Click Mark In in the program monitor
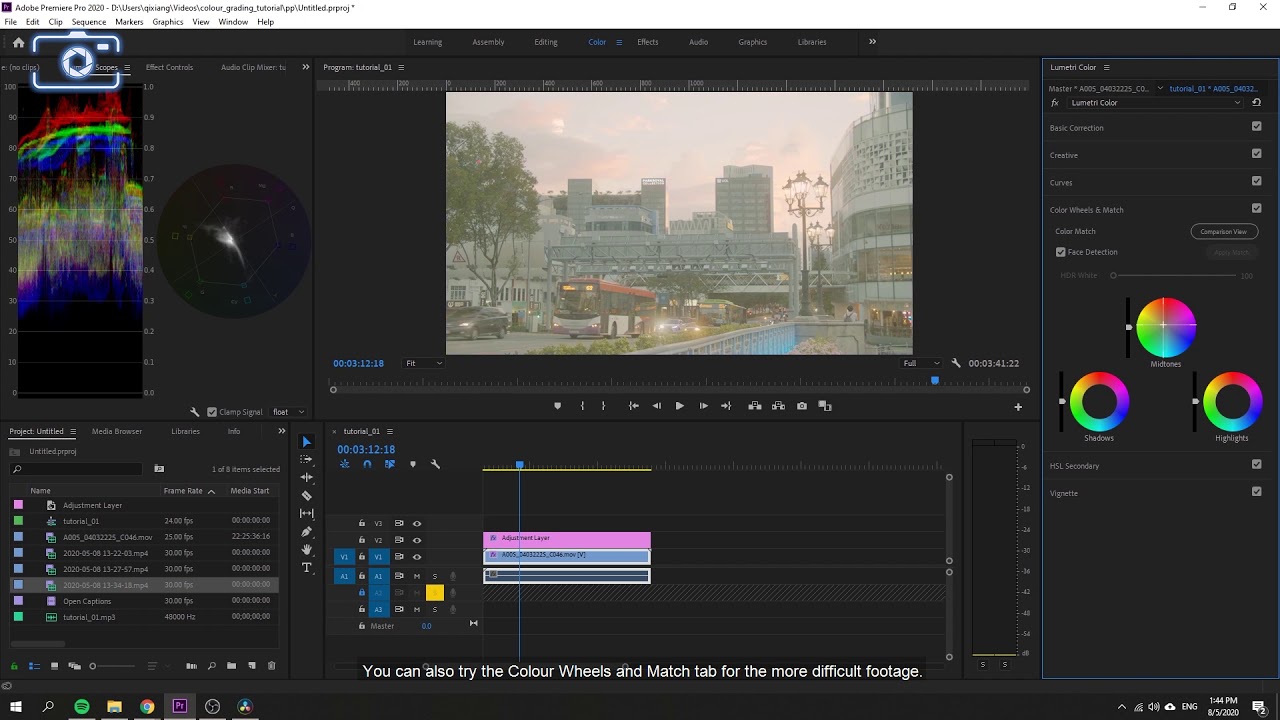 (582, 406)
